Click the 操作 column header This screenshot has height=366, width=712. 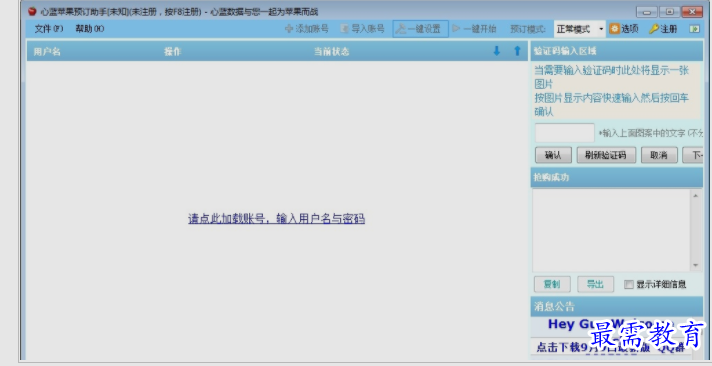pos(173,52)
